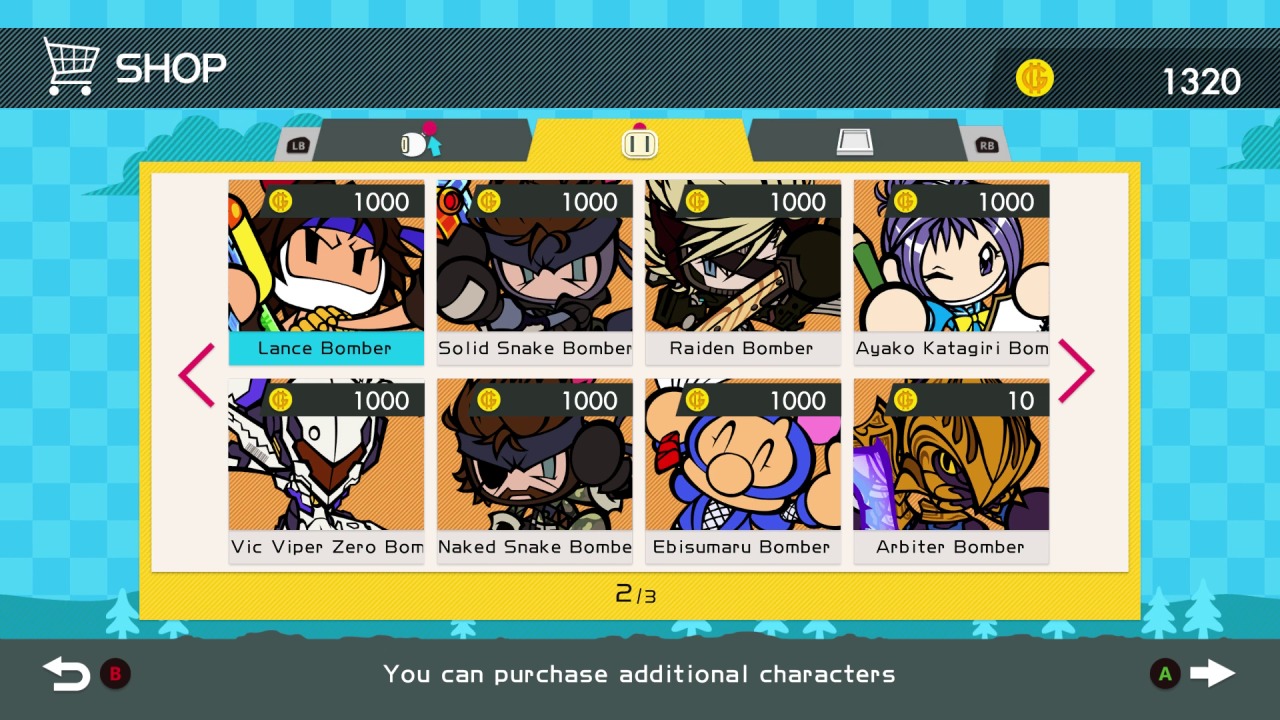Switch to the bomber upgrade tab
Viewport: 1280px width, 720px height.
(x=421, y=143)
